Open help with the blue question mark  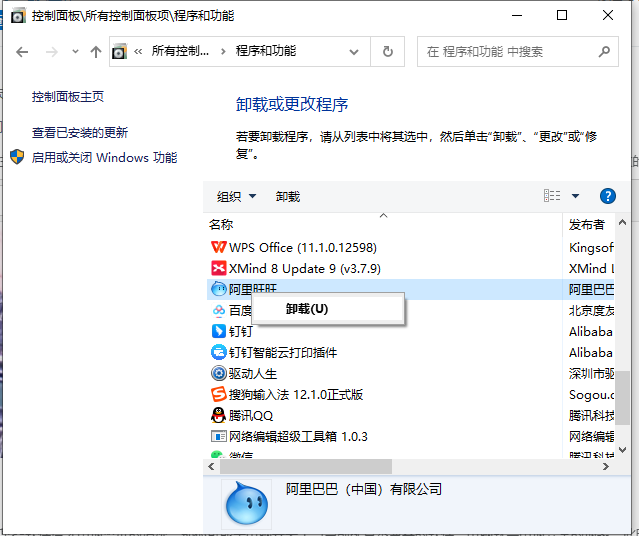pyautogui.click(x=608, y=196)
